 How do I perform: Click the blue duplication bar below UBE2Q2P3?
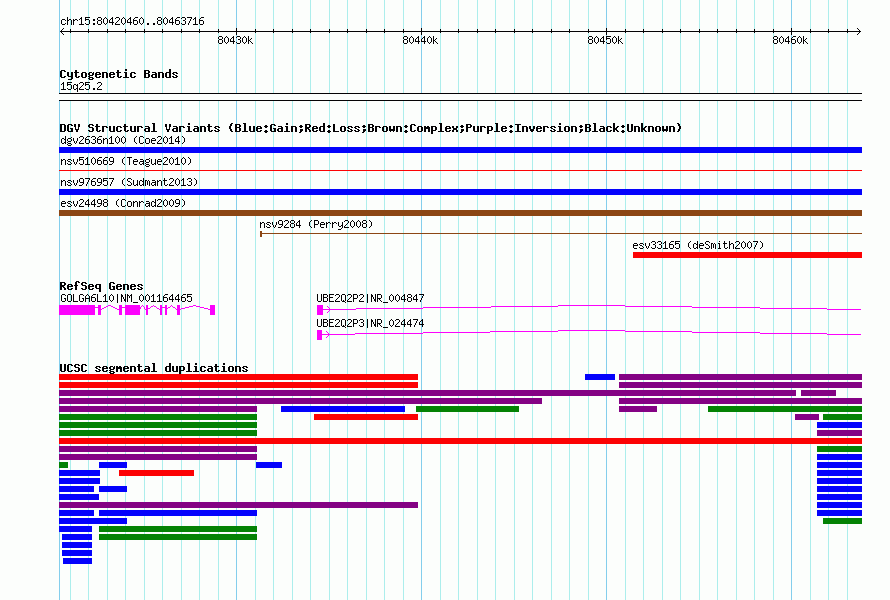343,409
